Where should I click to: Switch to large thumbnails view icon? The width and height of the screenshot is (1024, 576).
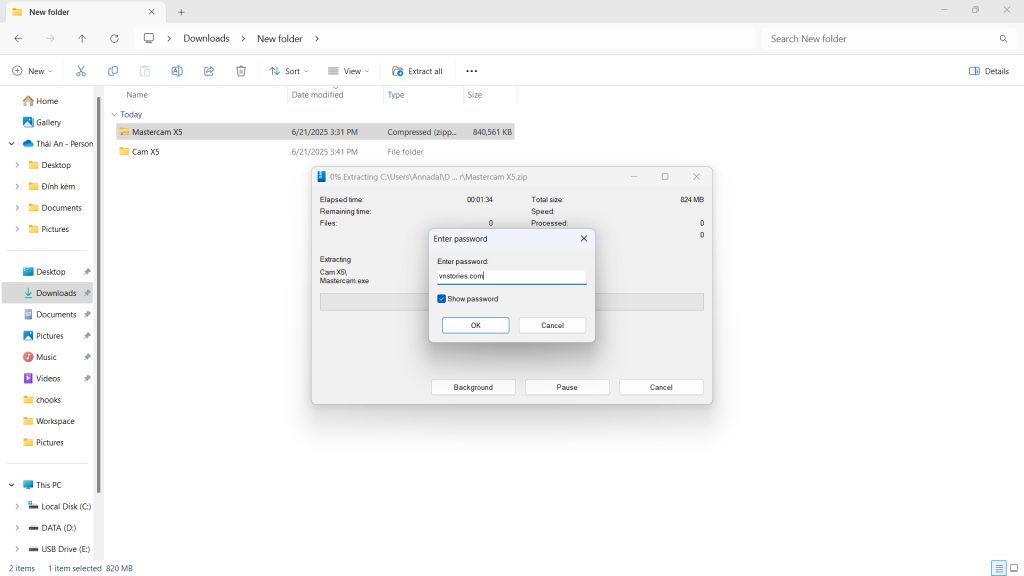(1014, 568)
